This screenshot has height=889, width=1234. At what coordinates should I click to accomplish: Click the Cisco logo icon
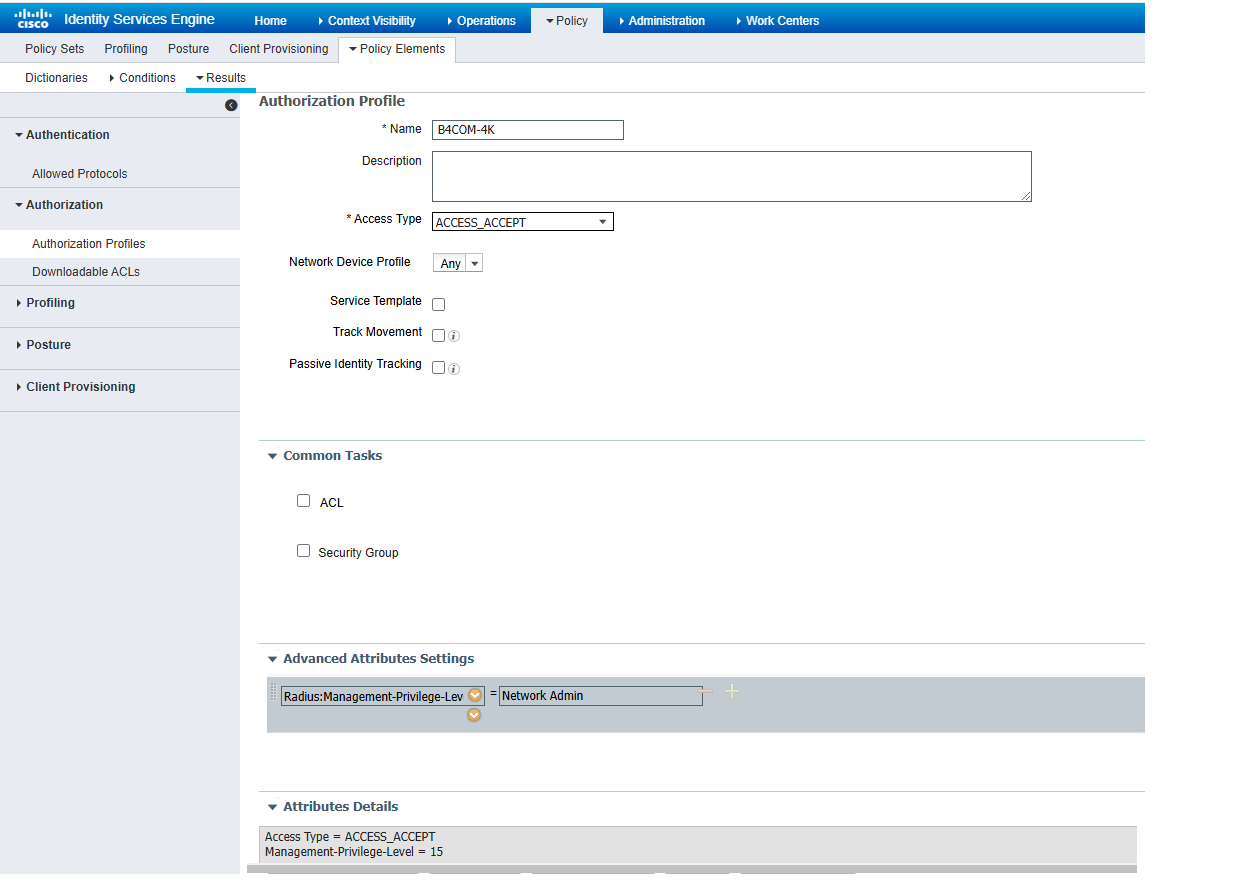[32, 19]
